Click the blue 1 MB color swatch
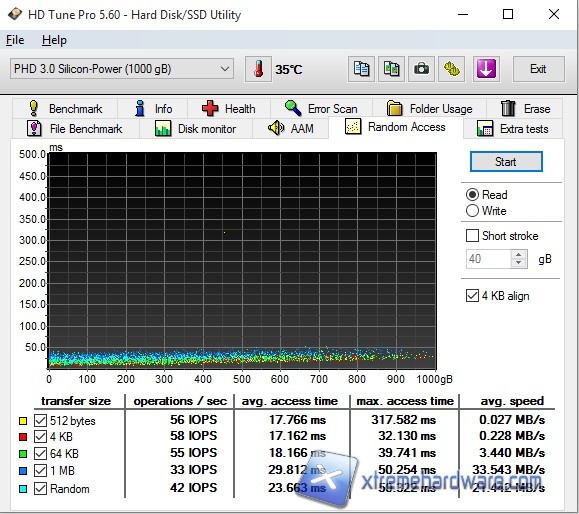579x514 pixels. point(23,471)
